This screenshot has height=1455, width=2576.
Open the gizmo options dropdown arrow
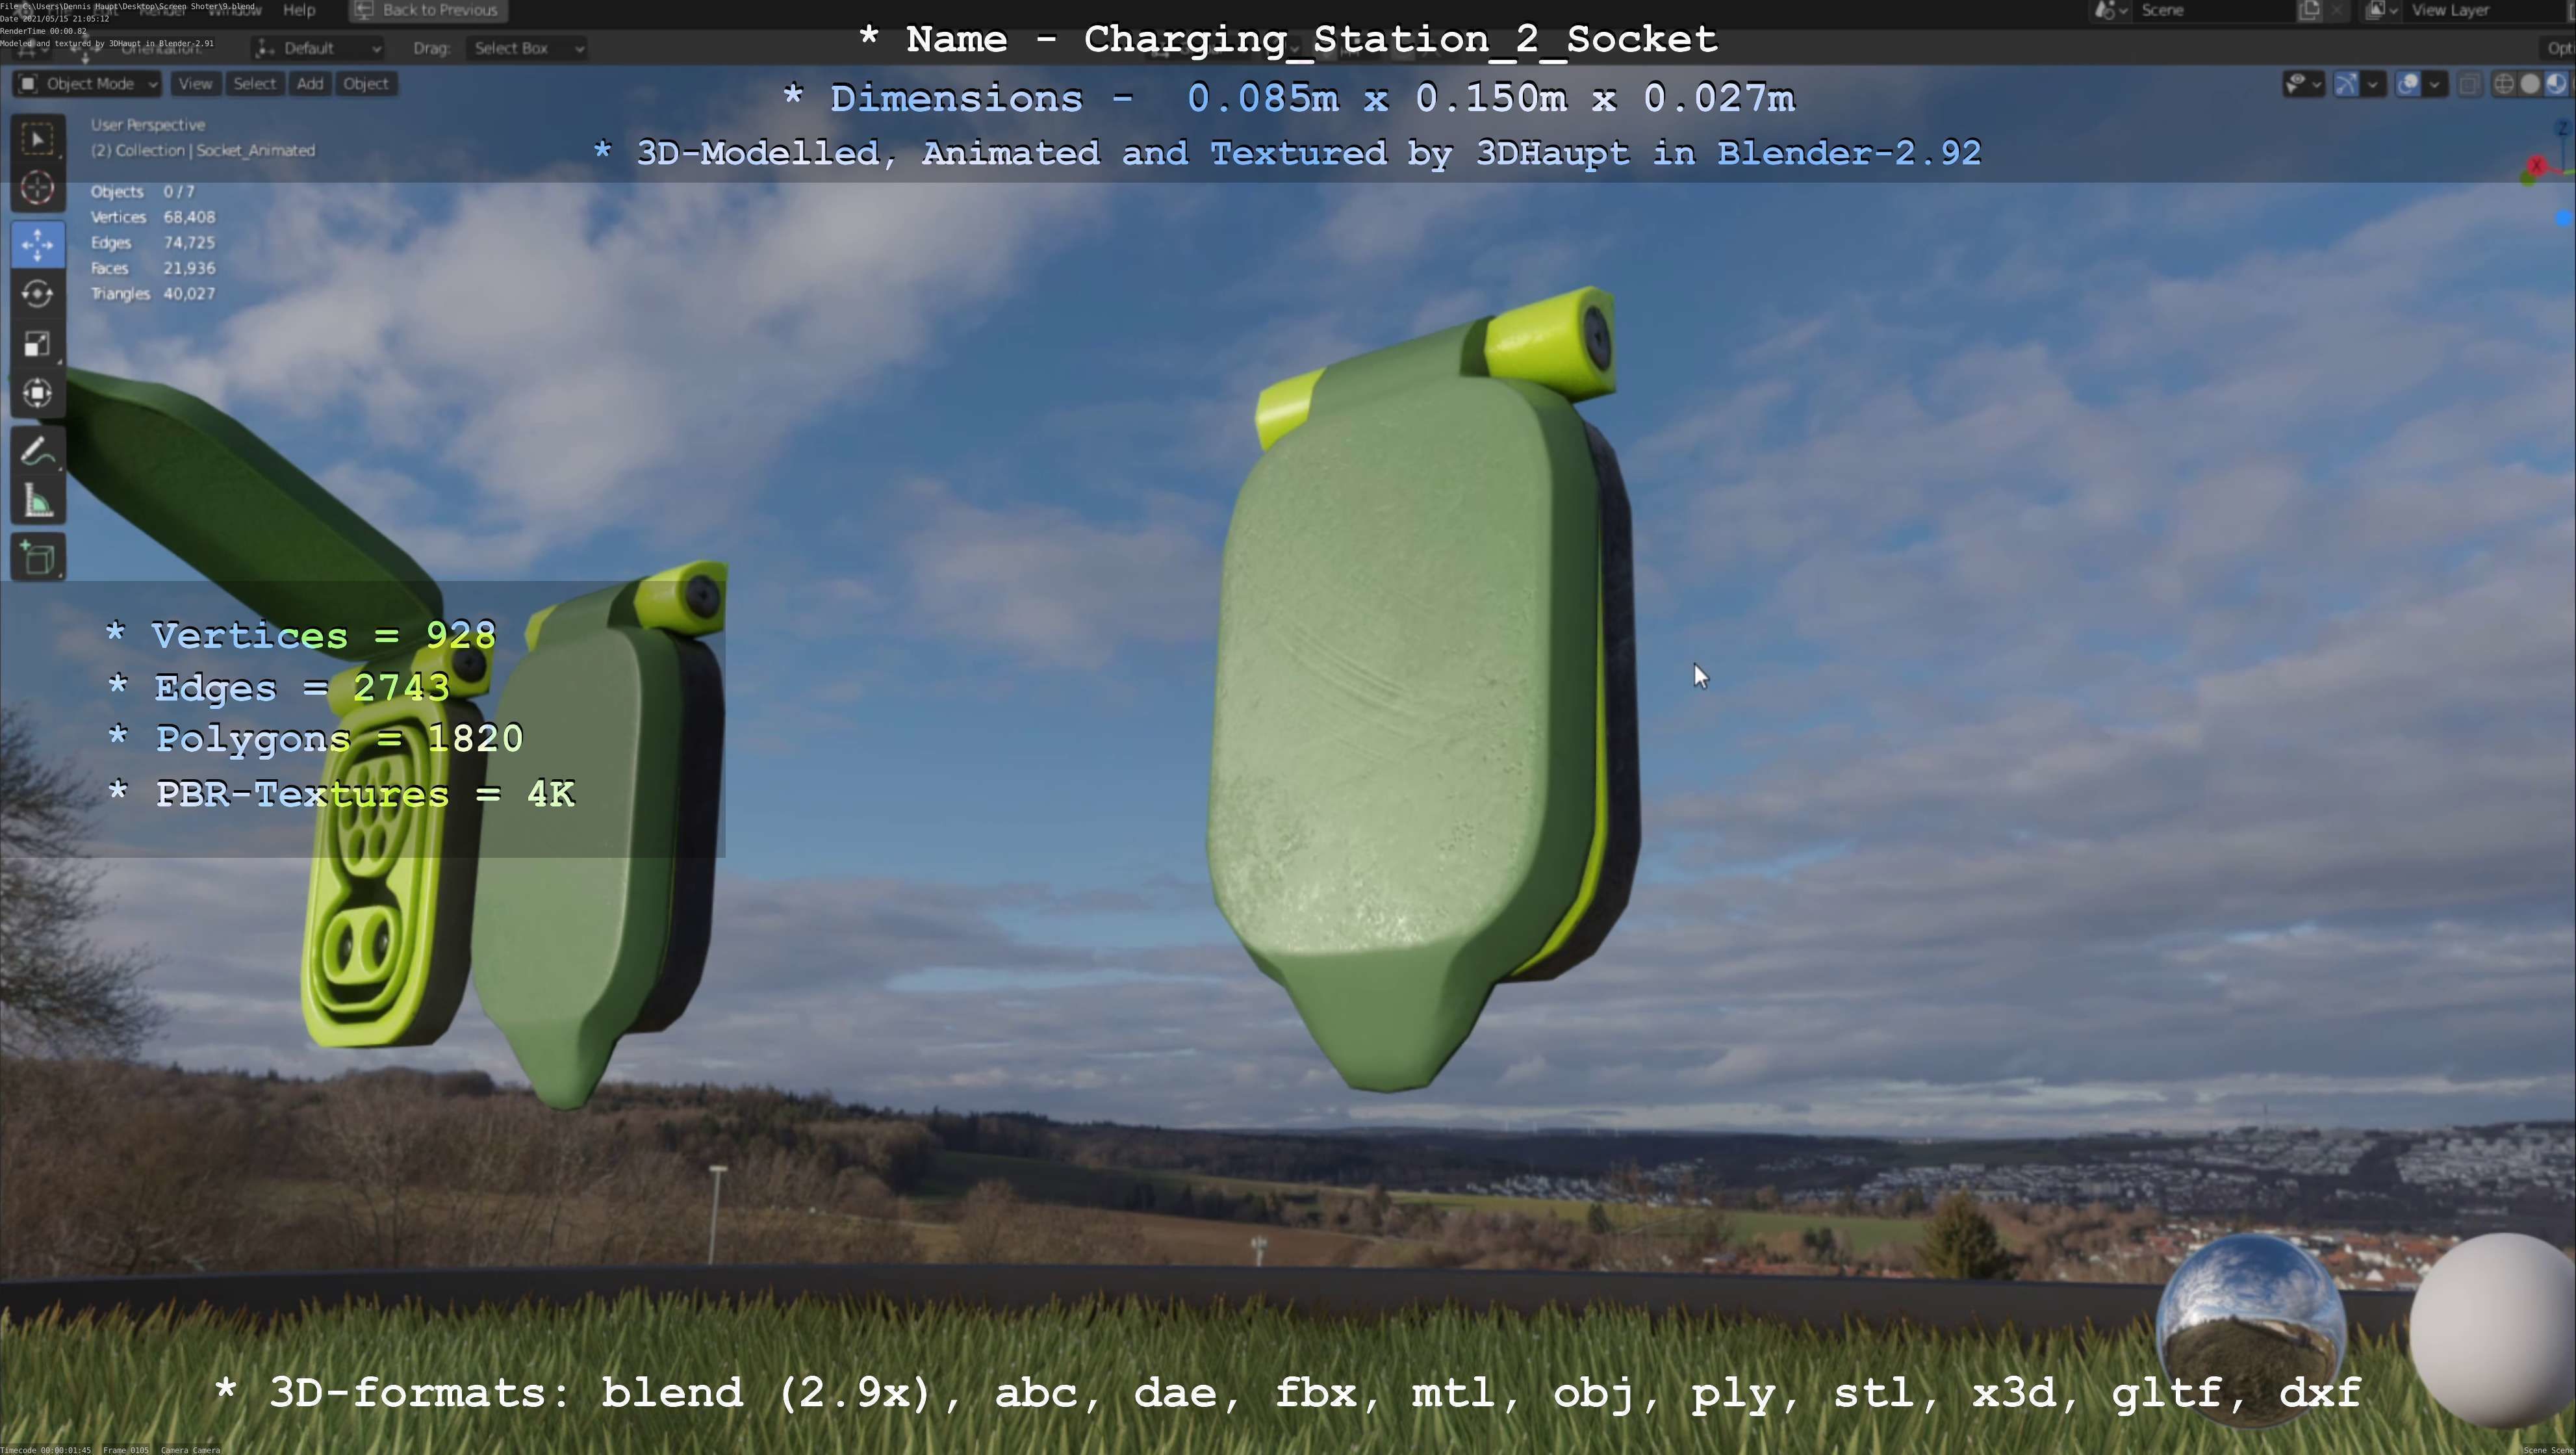(2373, 84)
